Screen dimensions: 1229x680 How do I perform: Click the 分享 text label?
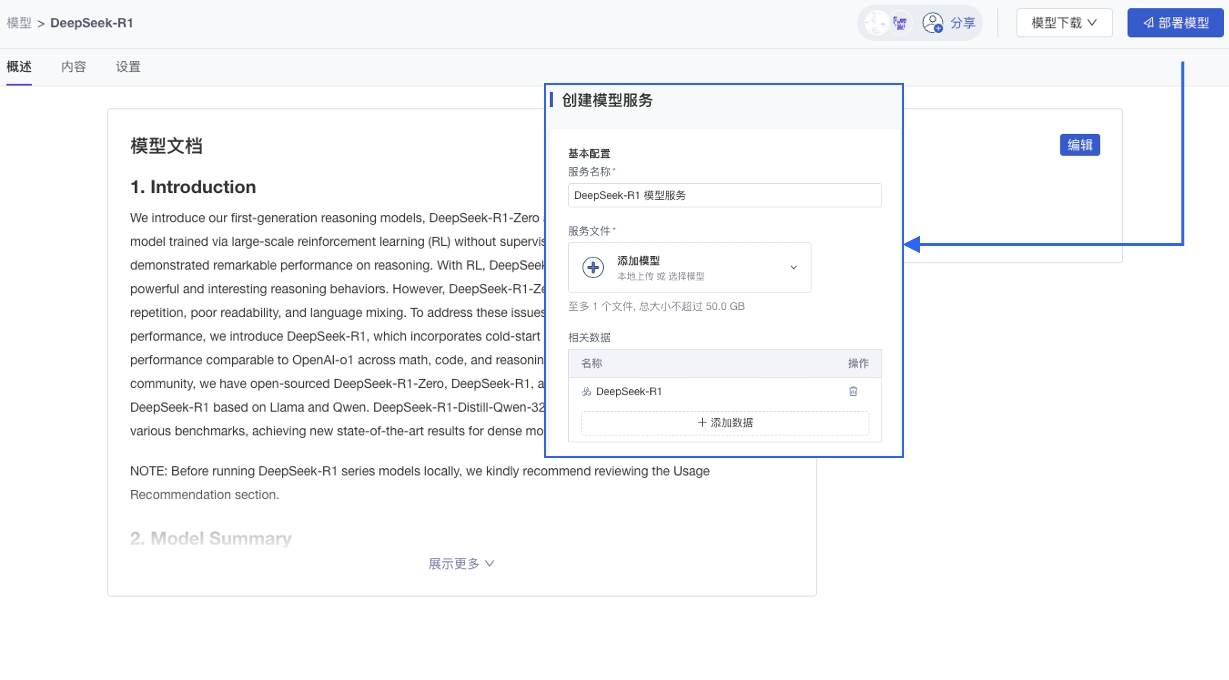pos(962,23)
